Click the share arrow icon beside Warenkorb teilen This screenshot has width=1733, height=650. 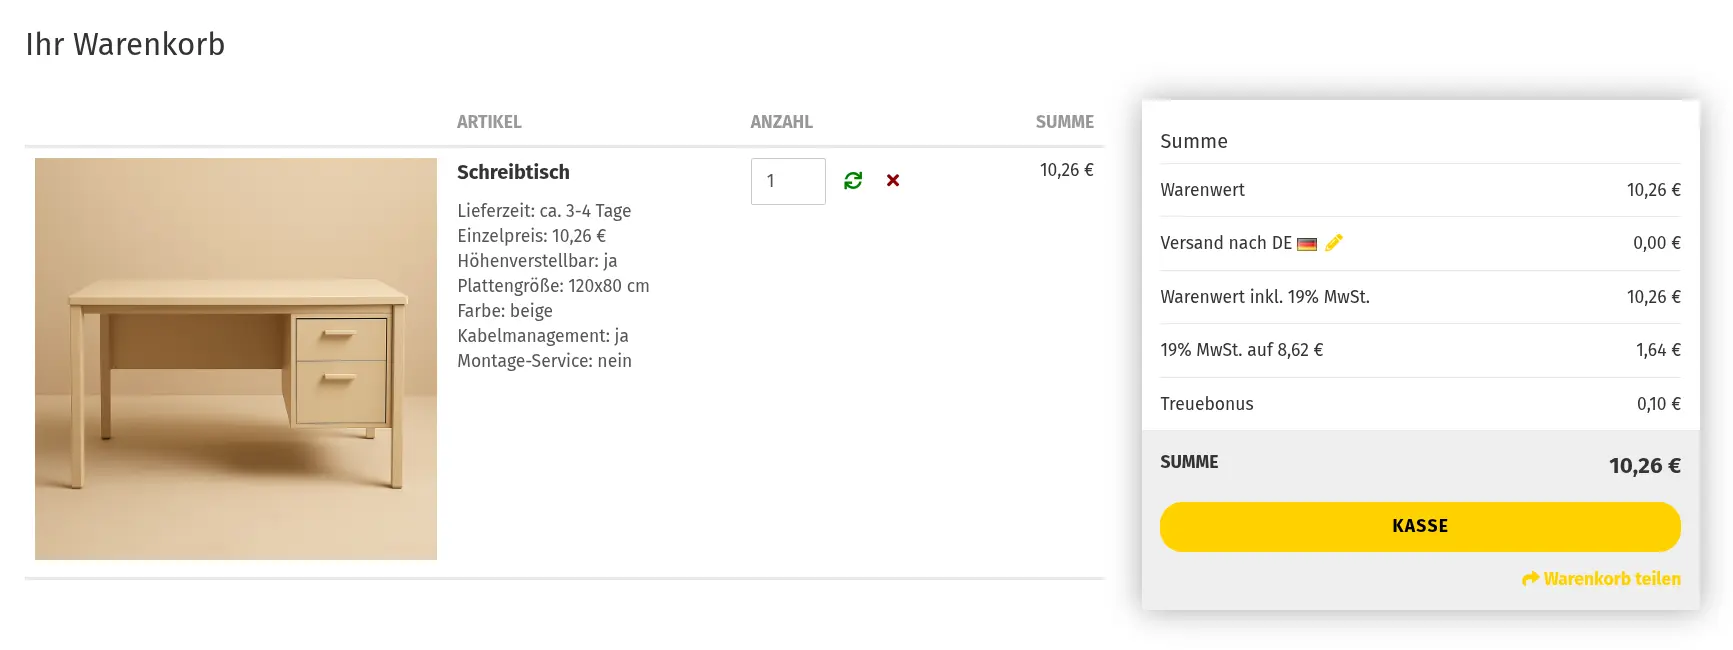(x=1530, y=579)
